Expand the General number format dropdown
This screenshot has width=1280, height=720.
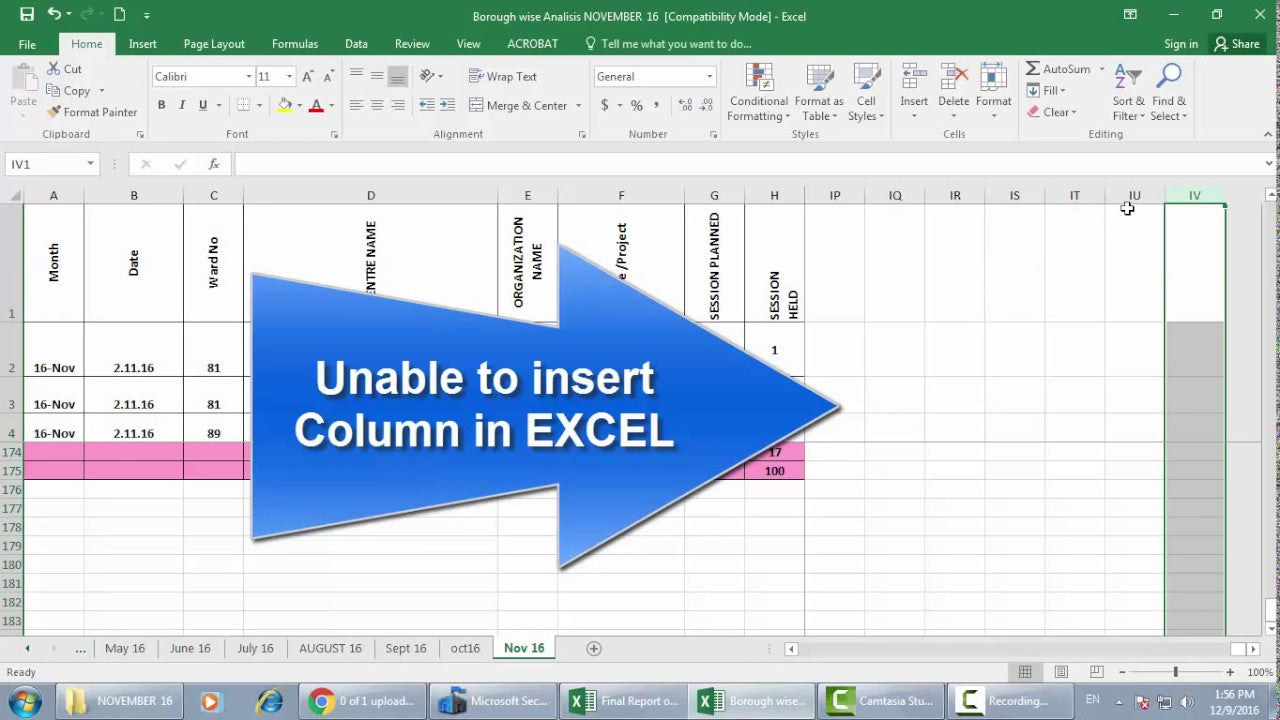pyautogui.click(x=709, y=77)
